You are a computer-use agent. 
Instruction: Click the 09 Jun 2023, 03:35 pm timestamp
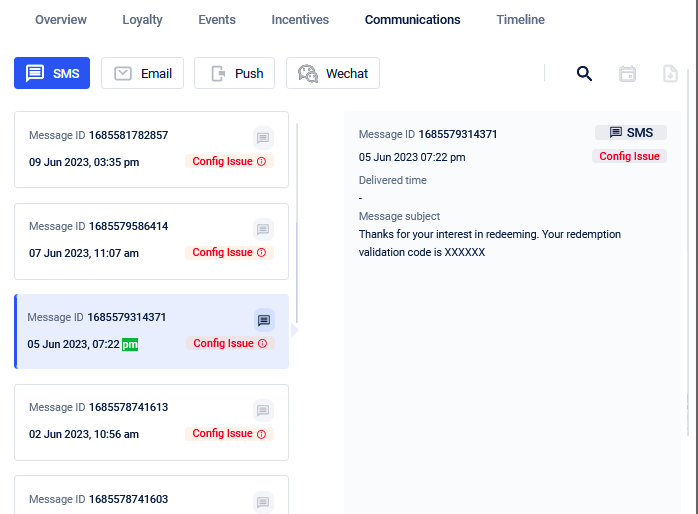point(84,162)
